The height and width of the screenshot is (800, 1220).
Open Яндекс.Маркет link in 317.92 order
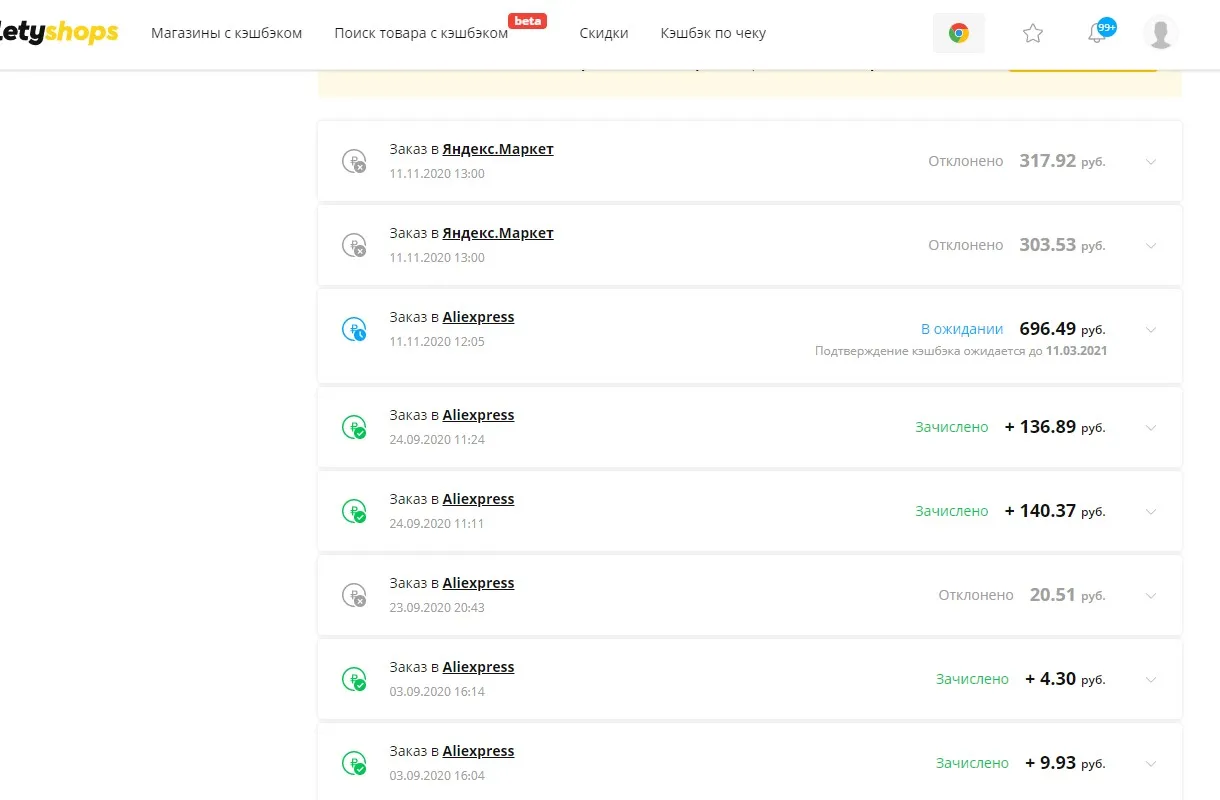[498, 149]
